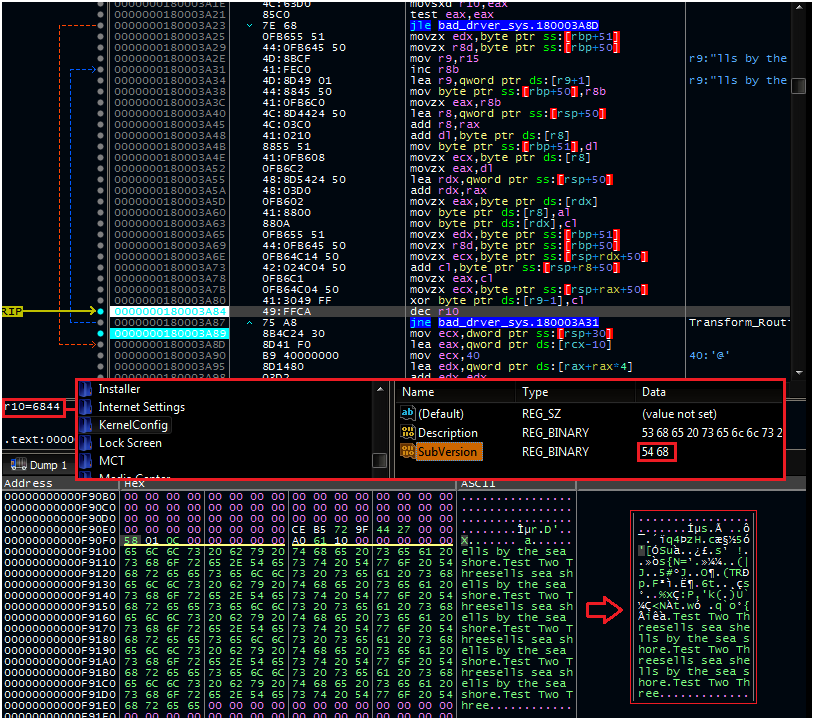Viewport: 814px width, 720px height.
Task: Click disassembly scrollbar up arrow
Action: (799, 7)
